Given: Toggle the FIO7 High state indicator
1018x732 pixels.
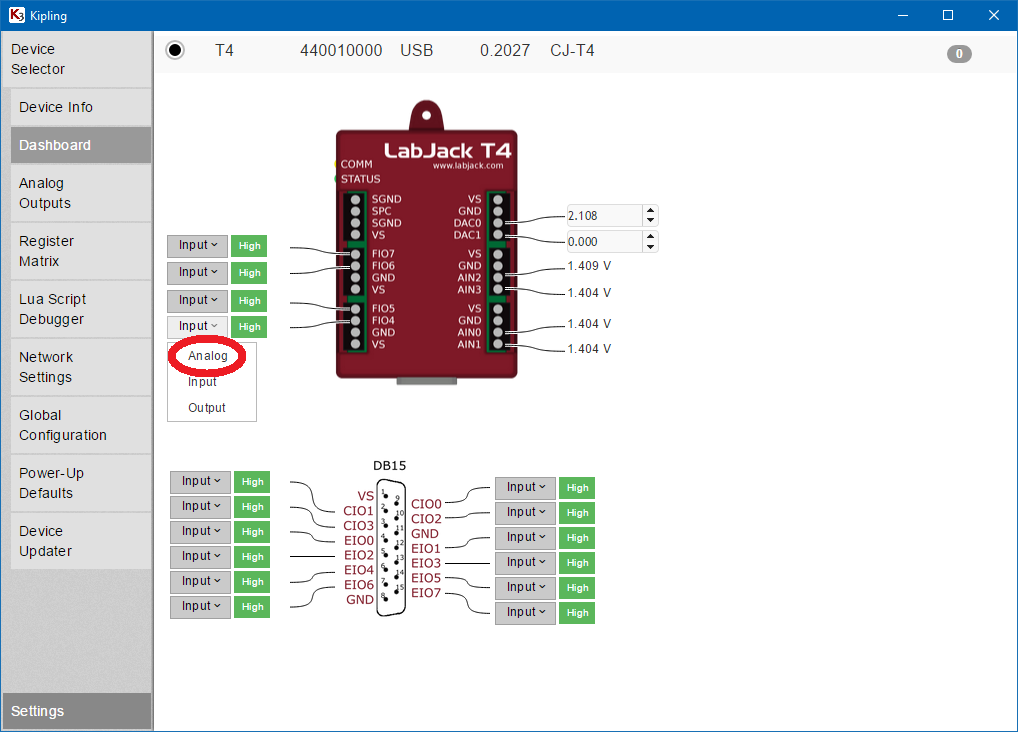Looking at the screenshot, I should coord(249,246).
